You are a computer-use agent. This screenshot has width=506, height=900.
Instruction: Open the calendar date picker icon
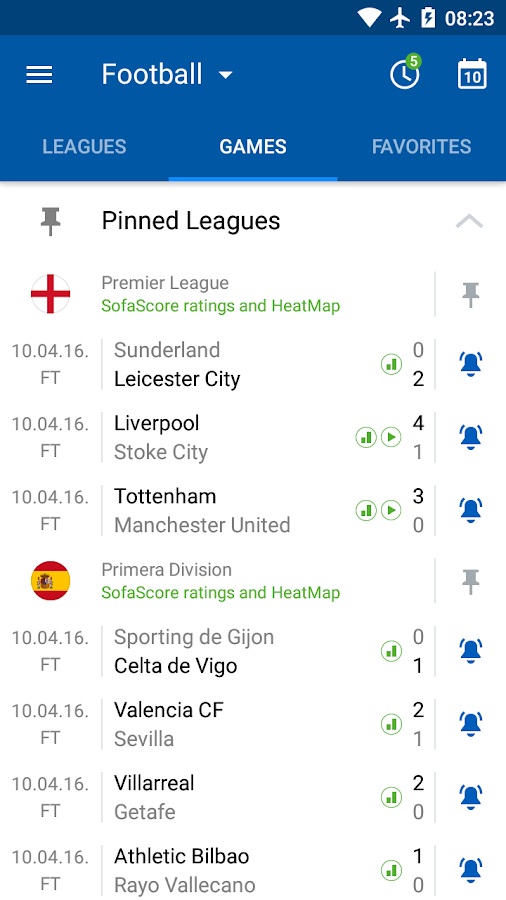(472, 74)
